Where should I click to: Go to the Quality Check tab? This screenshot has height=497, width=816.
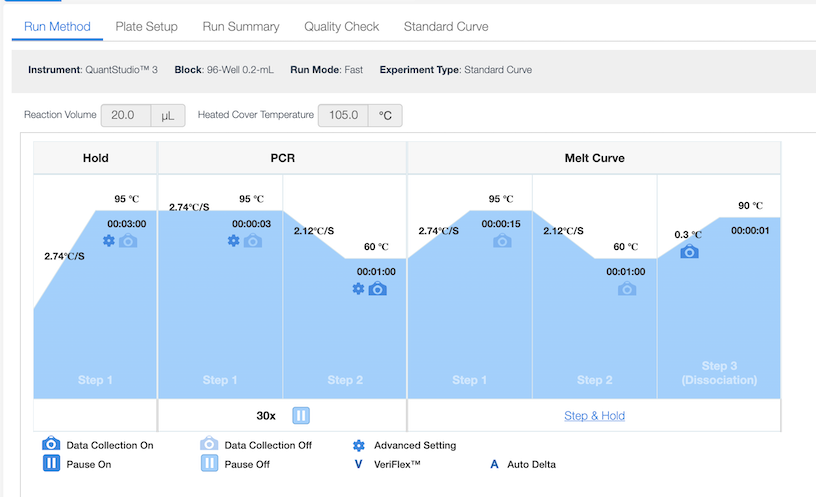(x=341, y=27)
